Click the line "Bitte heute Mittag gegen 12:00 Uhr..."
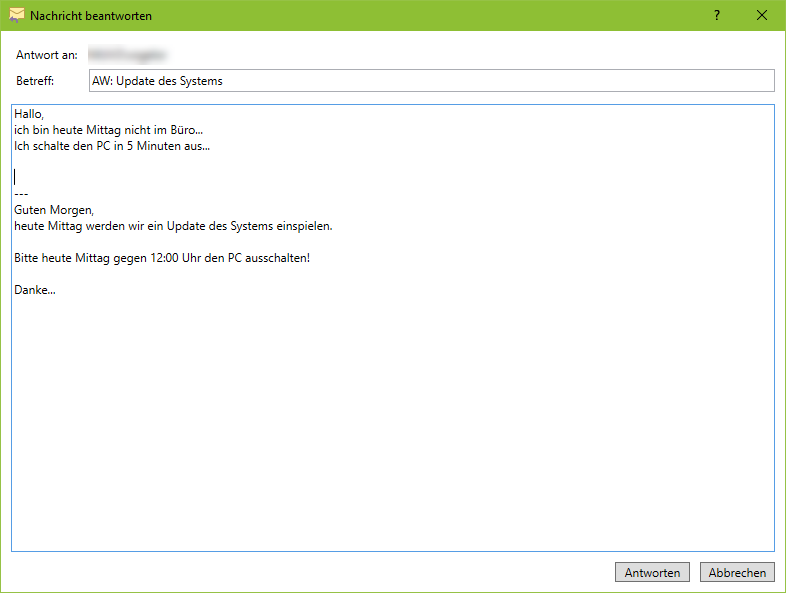This screenshot has width=786, height=593. [162, 258]
